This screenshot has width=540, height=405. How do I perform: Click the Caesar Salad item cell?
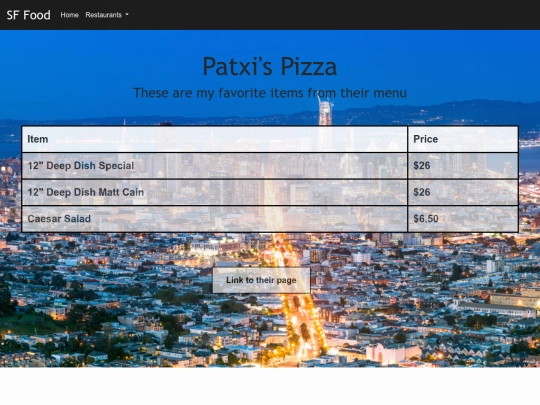pyautogui.click(x=215, y=219)
